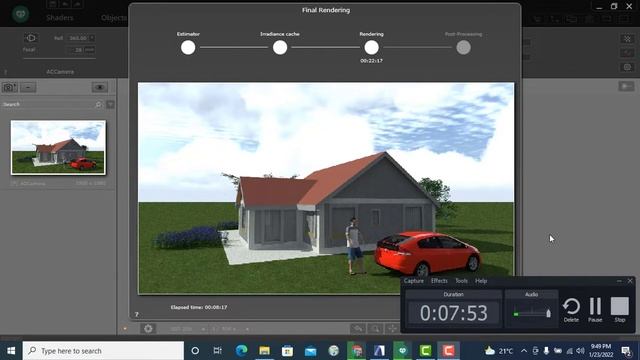This screenshot has width=640, height=360.
Task: Edit the Focal length field
Action: point(77,50)
